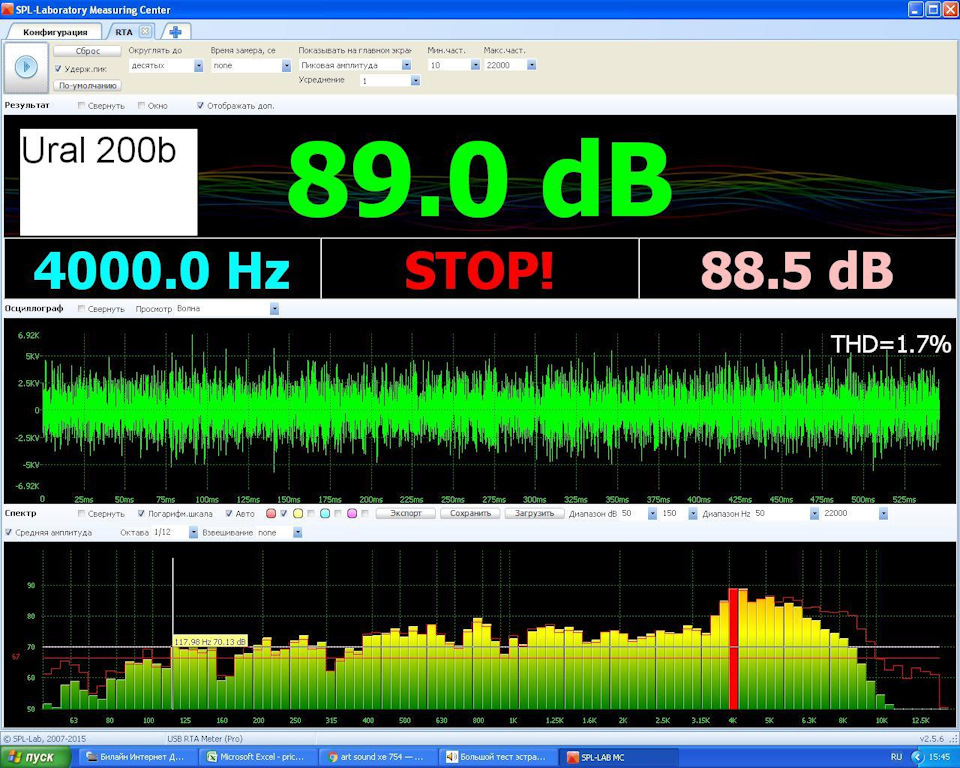Image resolution: width=960 pixels, height=768 pixels.
Task: Click the RU language indicator in tray
Action: [x=896, y=757]
